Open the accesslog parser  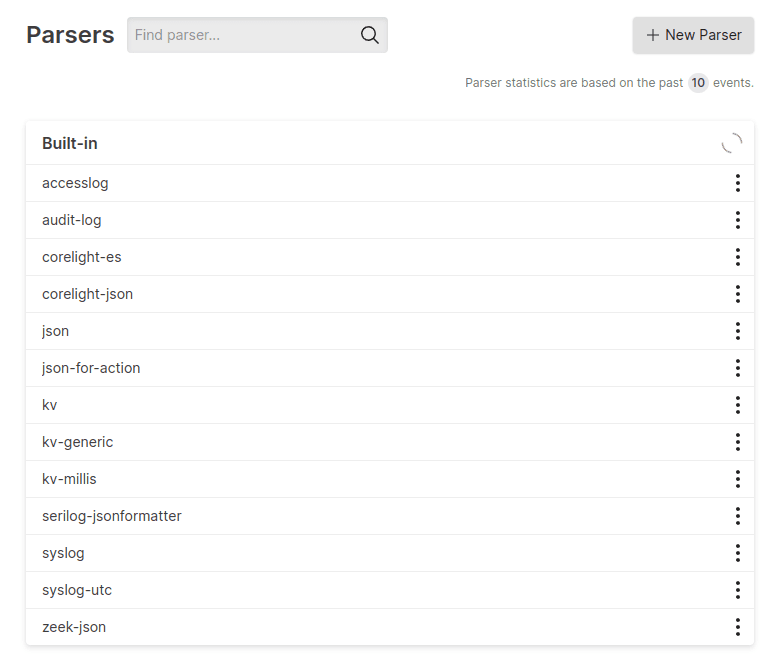(x=75, y=183)
